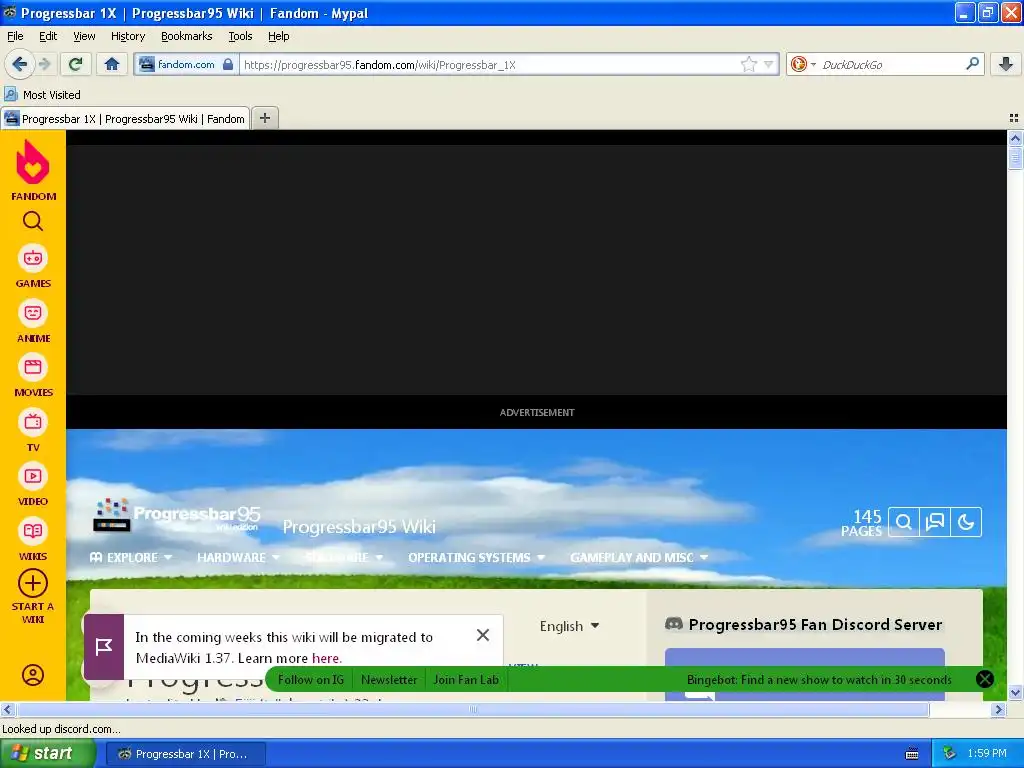
Task: Open the Anime section icon
Action: [33, 313]
